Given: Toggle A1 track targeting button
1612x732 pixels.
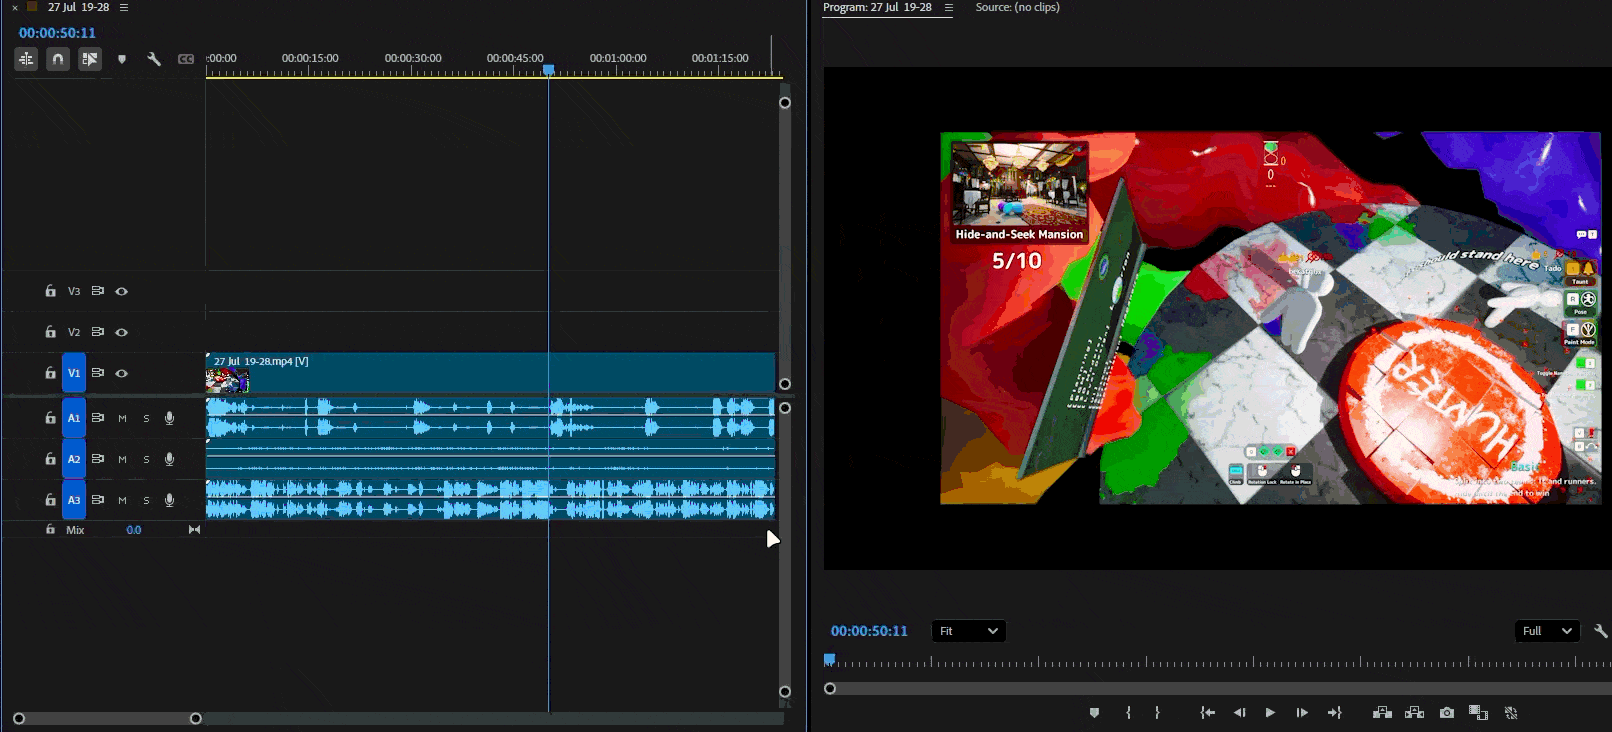Looking at the screenshot, I should pyautogui.click(x=74, y=418).
